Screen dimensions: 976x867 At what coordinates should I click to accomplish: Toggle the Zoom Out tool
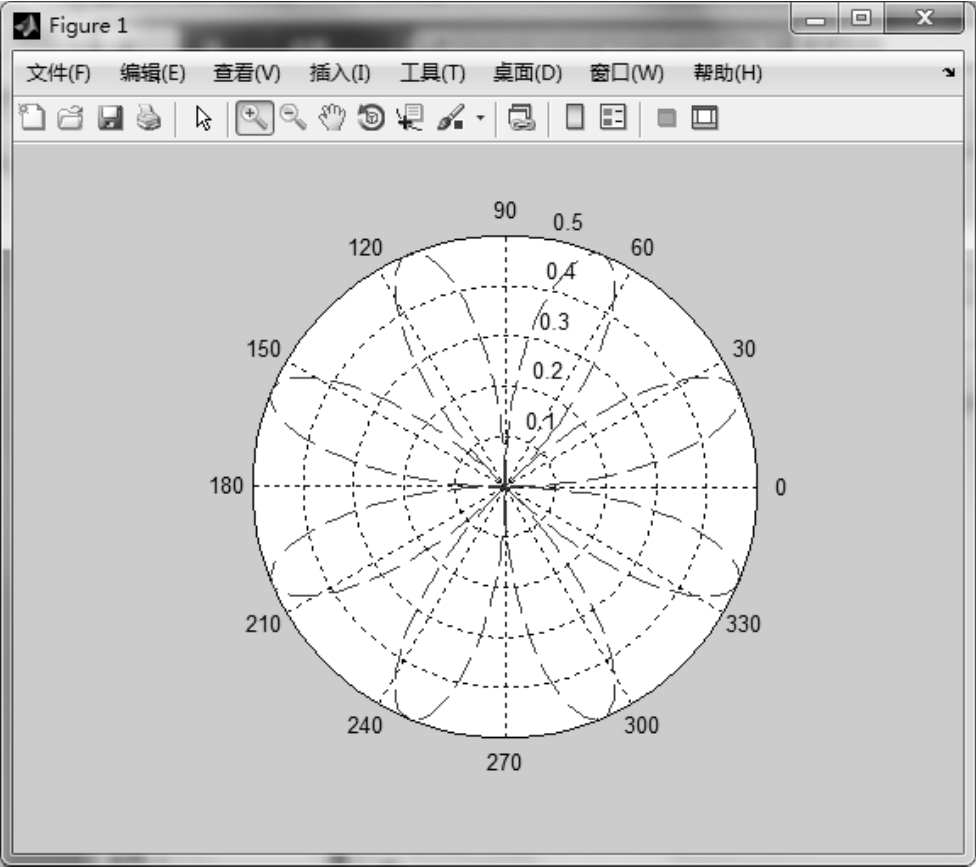292,118
